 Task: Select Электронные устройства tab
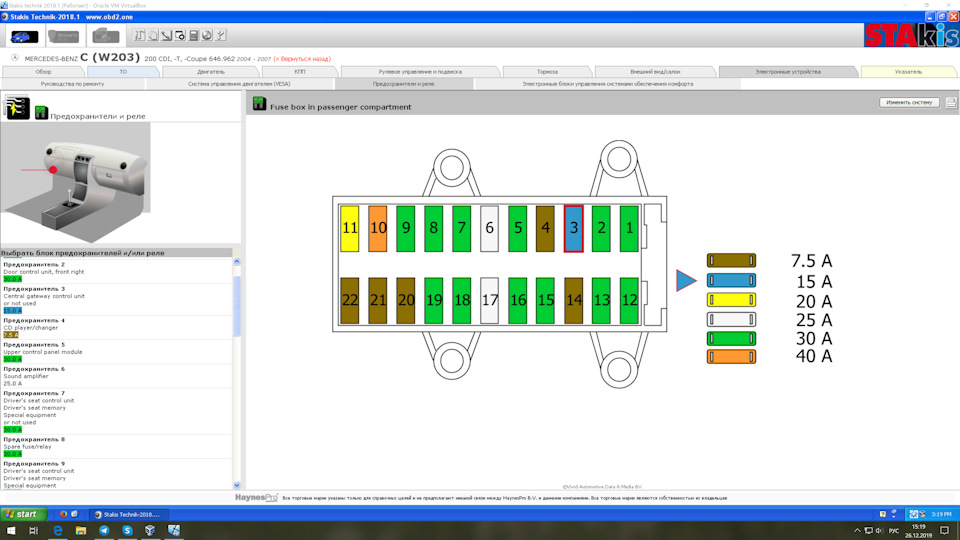[x=788, y=72]
